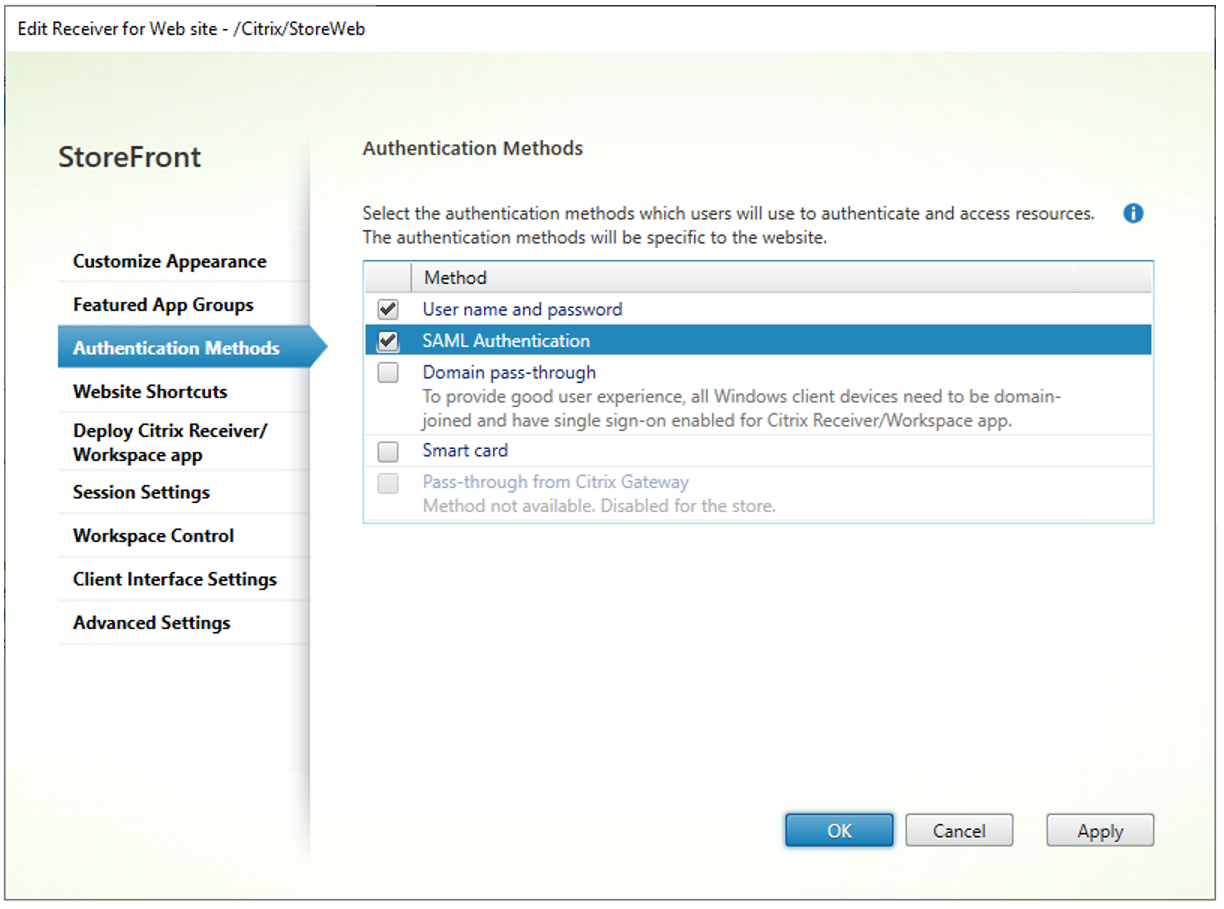Viewport: 1224px width, 909px height.
Task: Toggle the SAML Authentication checkbox
Action: (x=388, y=341)
